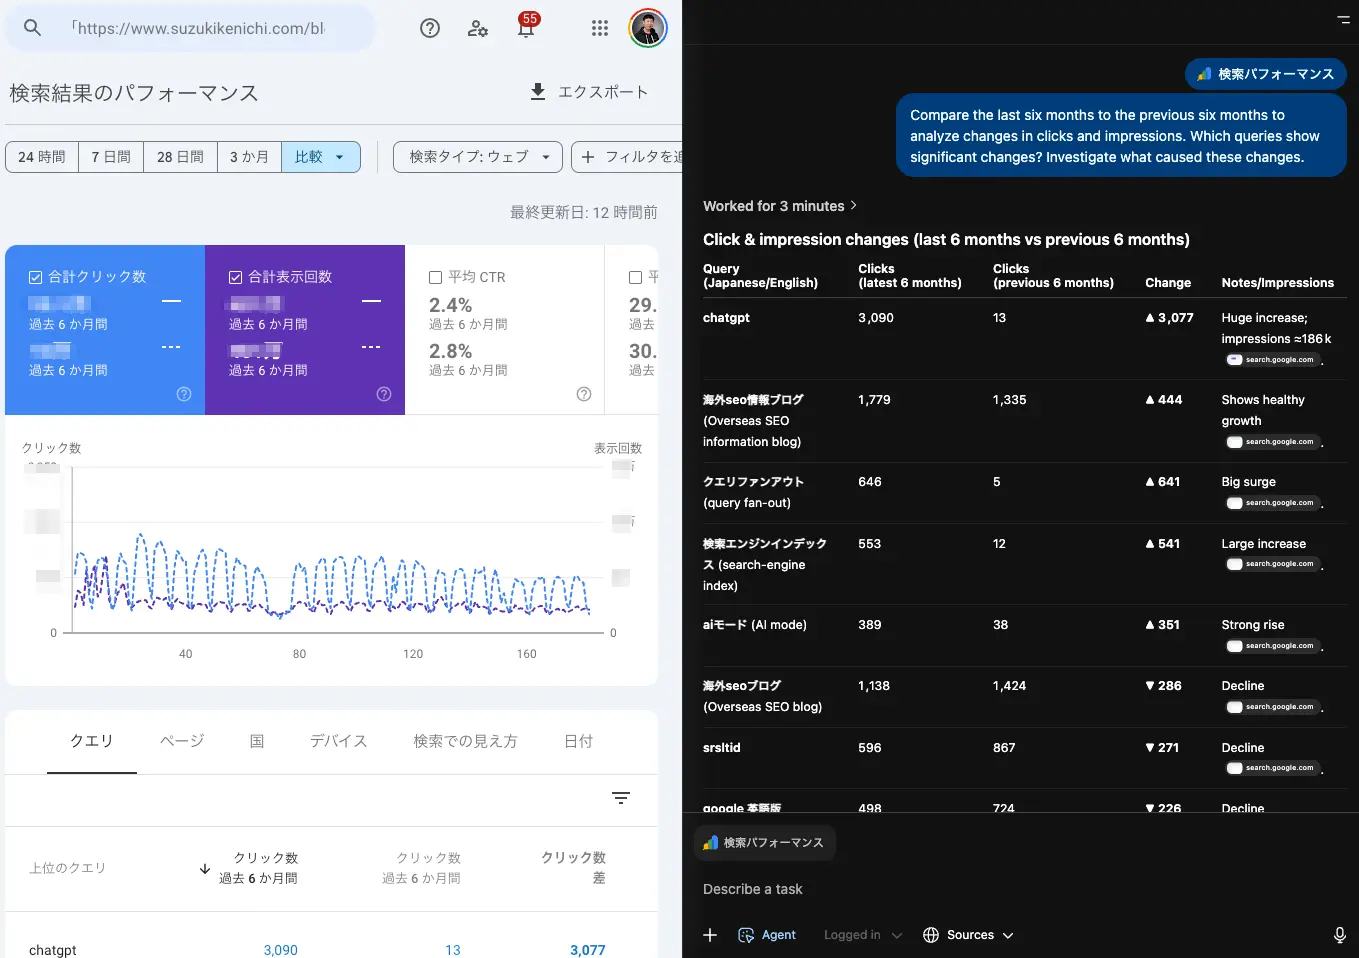Switch to the デバイス tab

tap(338, 741)
